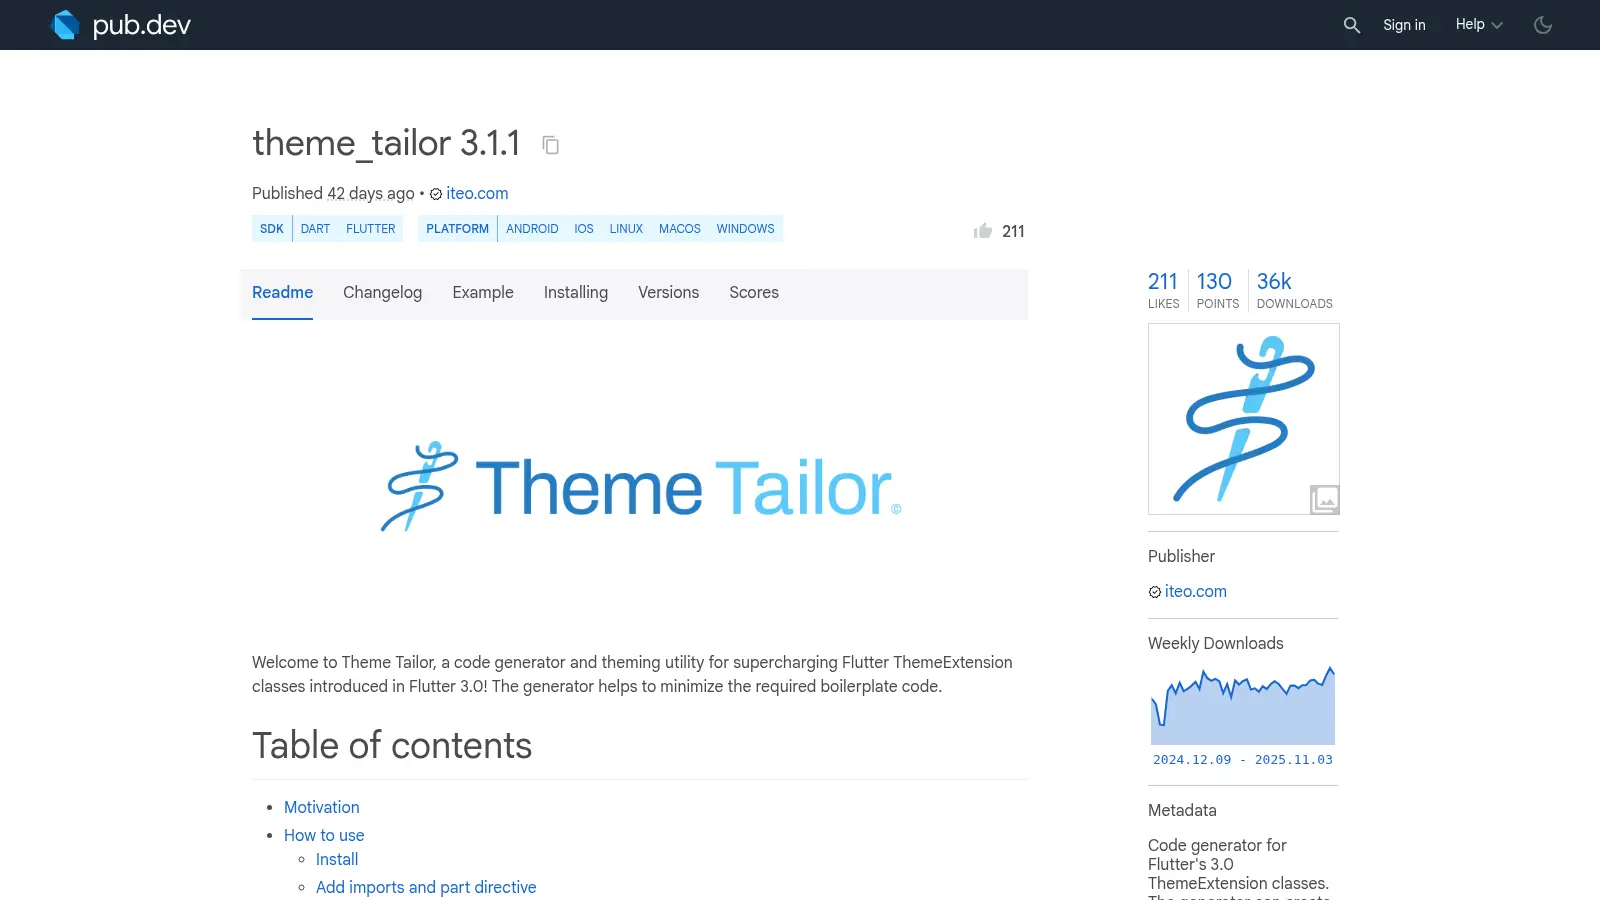Filter by the IOS platform tag

point(584,229)
